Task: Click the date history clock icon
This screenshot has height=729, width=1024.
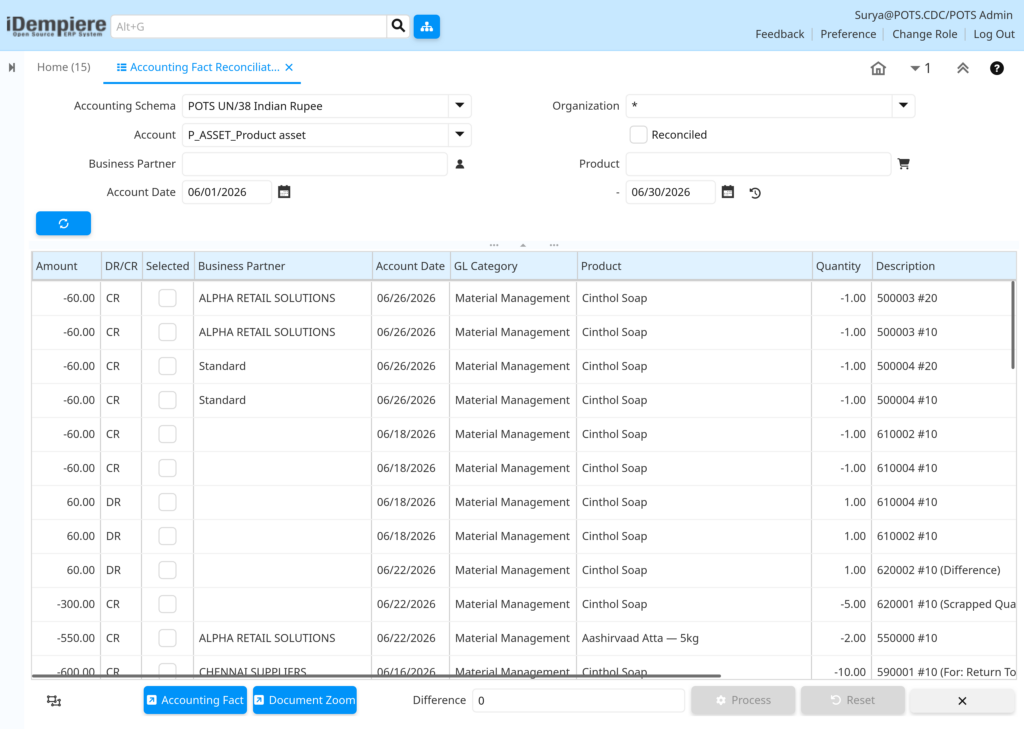Action: click(755, 193)
